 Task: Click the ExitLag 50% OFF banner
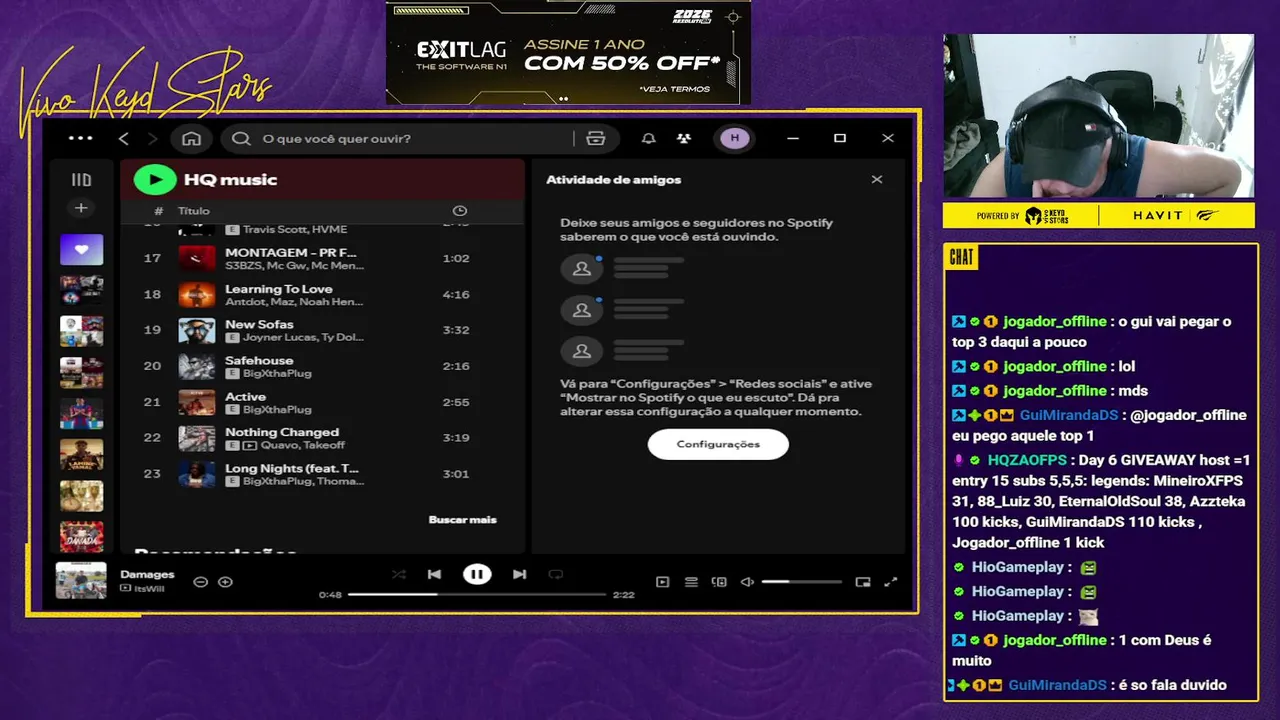click(x=568, y=52)
